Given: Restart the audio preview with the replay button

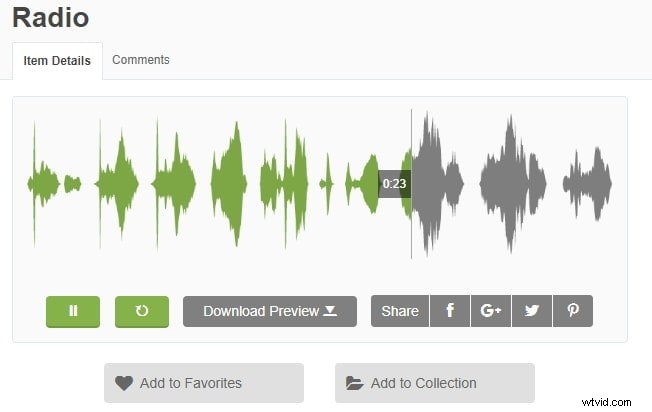Looking at the screenshot, I should click(142, 311).
